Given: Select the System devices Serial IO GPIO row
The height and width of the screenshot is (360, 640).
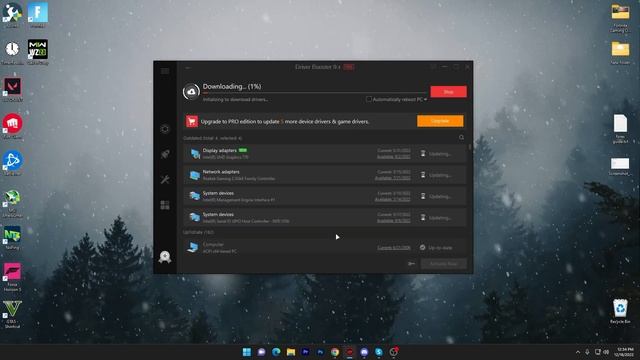Looking at the screenshot, I should tap(324, 218).
